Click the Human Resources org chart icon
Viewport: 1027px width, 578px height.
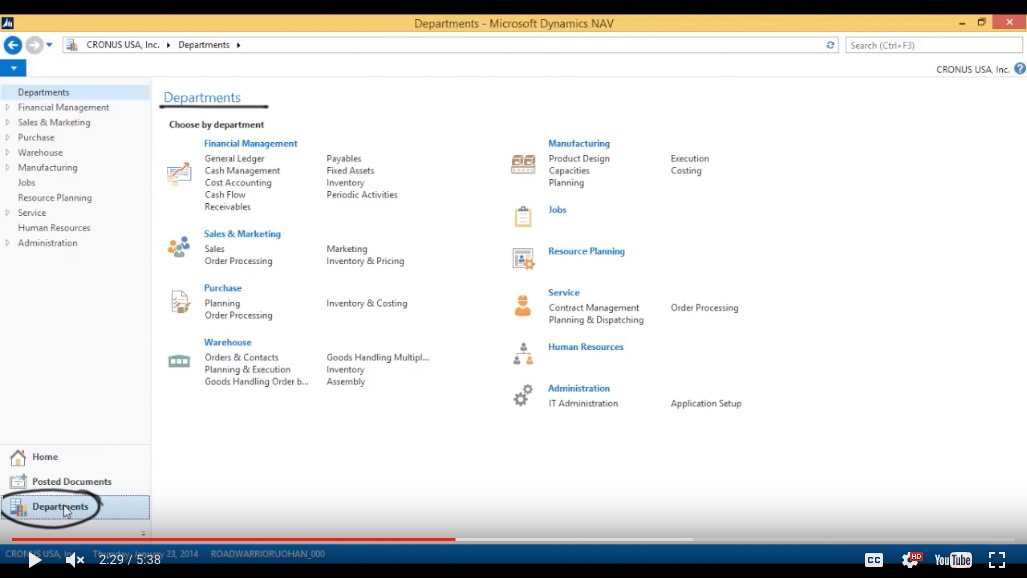point(523,354)
